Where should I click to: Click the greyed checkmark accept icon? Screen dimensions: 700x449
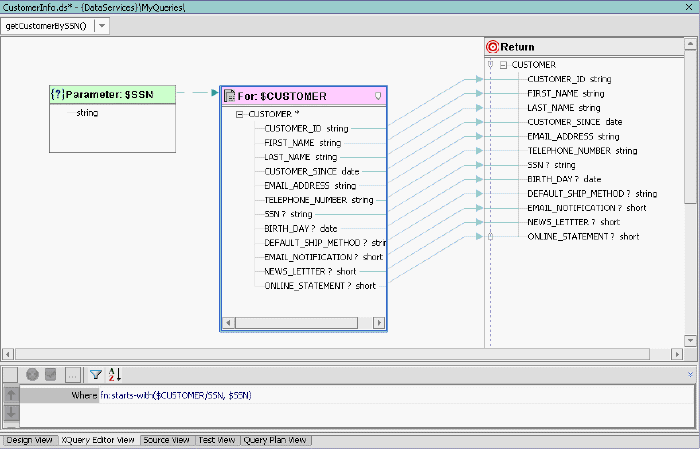51,374
